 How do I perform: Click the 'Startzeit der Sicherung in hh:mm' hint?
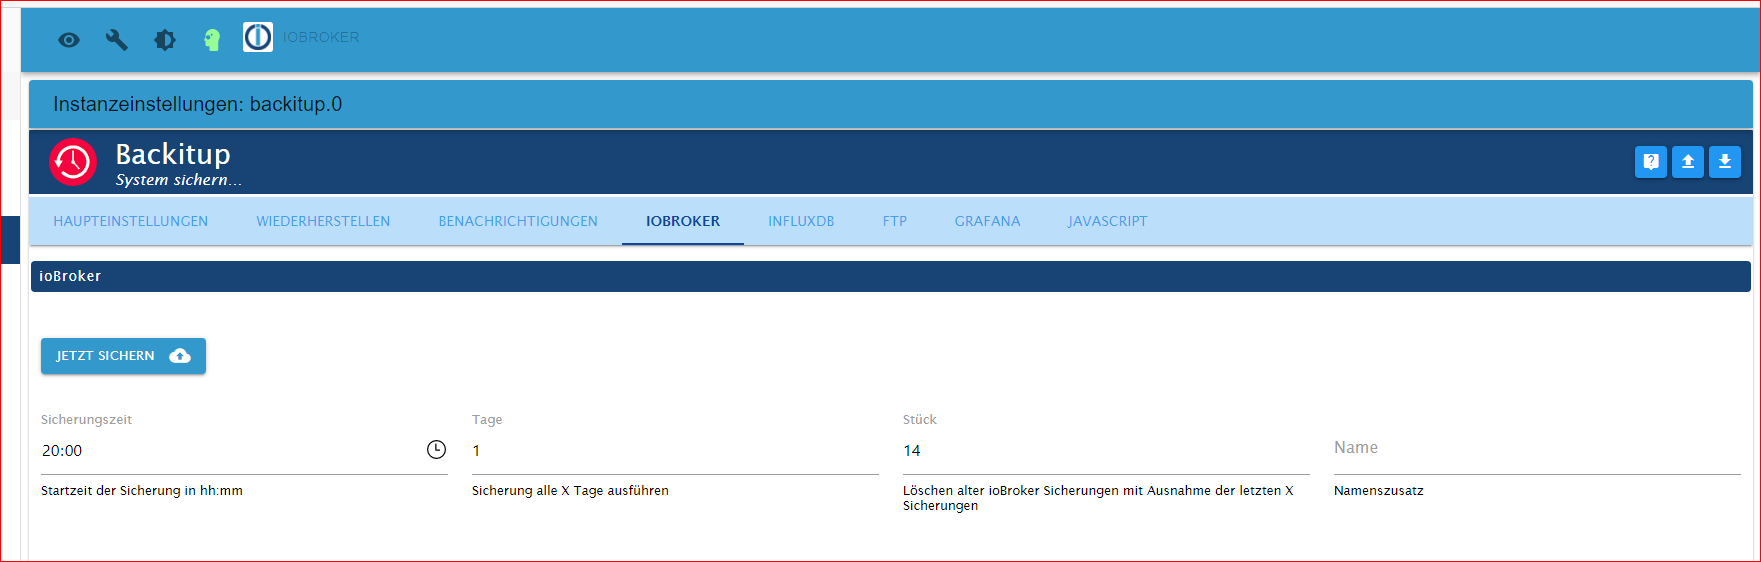tap(142, 491)
